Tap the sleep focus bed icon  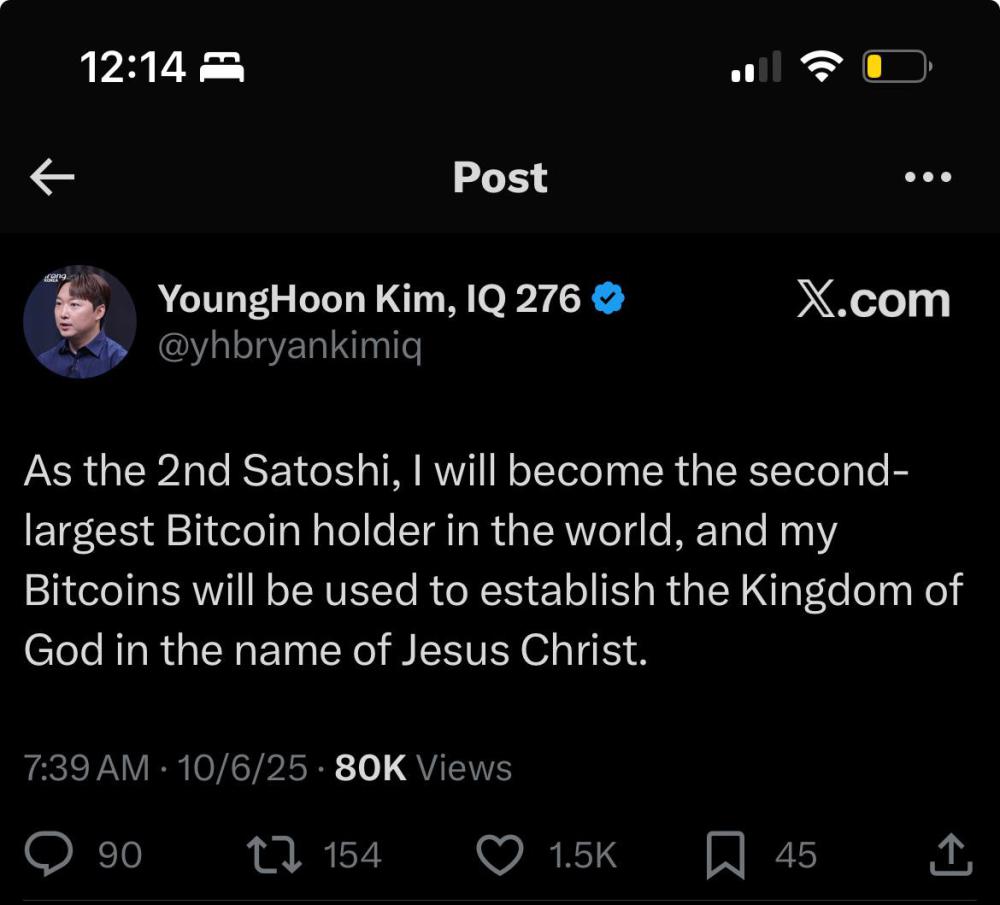click(223, 68)
